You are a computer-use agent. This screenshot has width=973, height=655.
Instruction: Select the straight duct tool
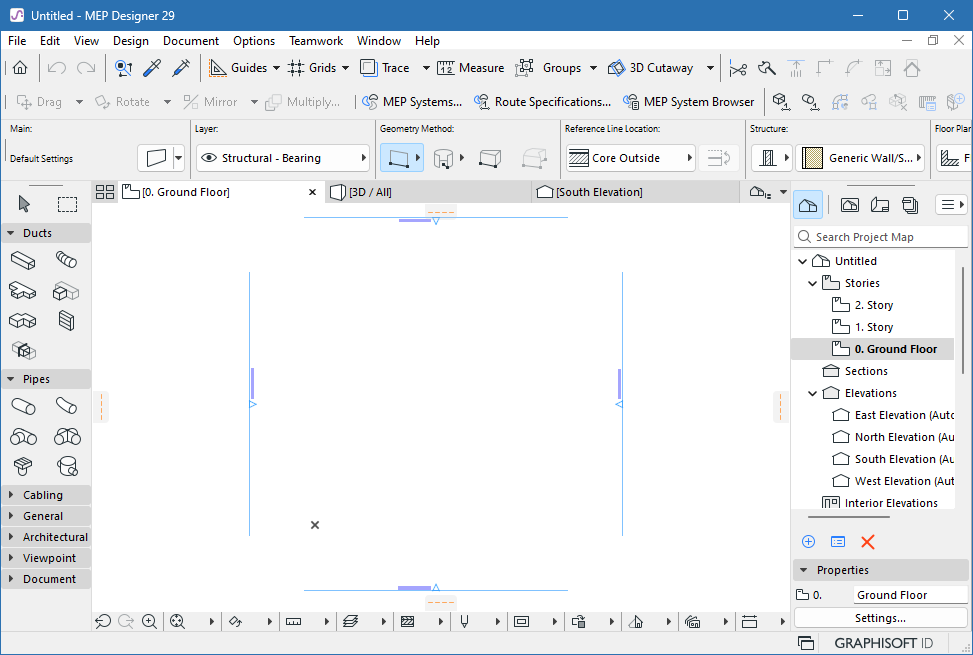click(x=23, y=260)
